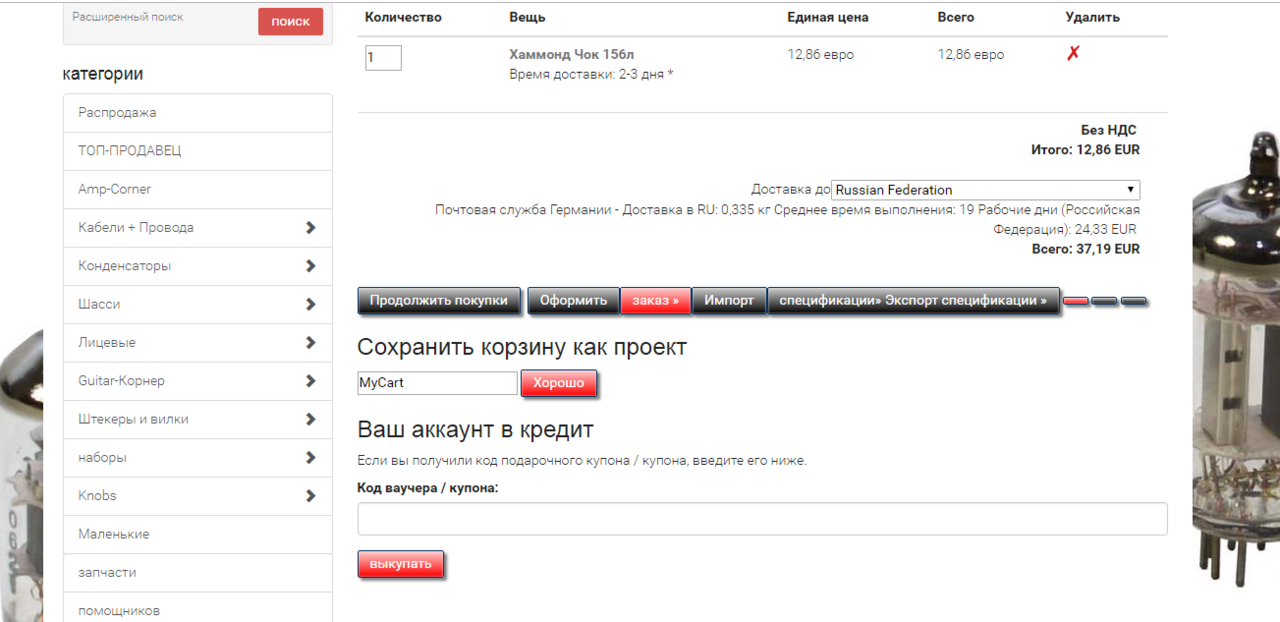Open the запчасти category
The height and width of the screenshot is (622, 1280).
(197, 572)
